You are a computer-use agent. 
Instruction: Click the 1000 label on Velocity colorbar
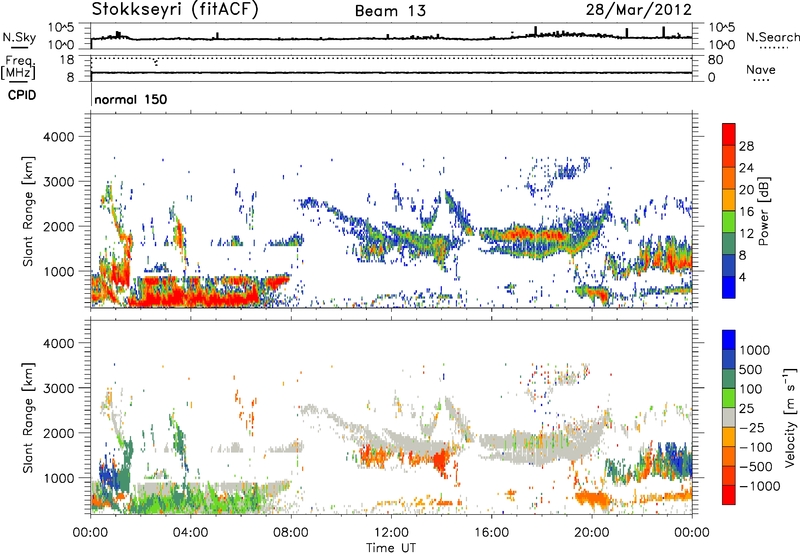[x=755, y=350]
